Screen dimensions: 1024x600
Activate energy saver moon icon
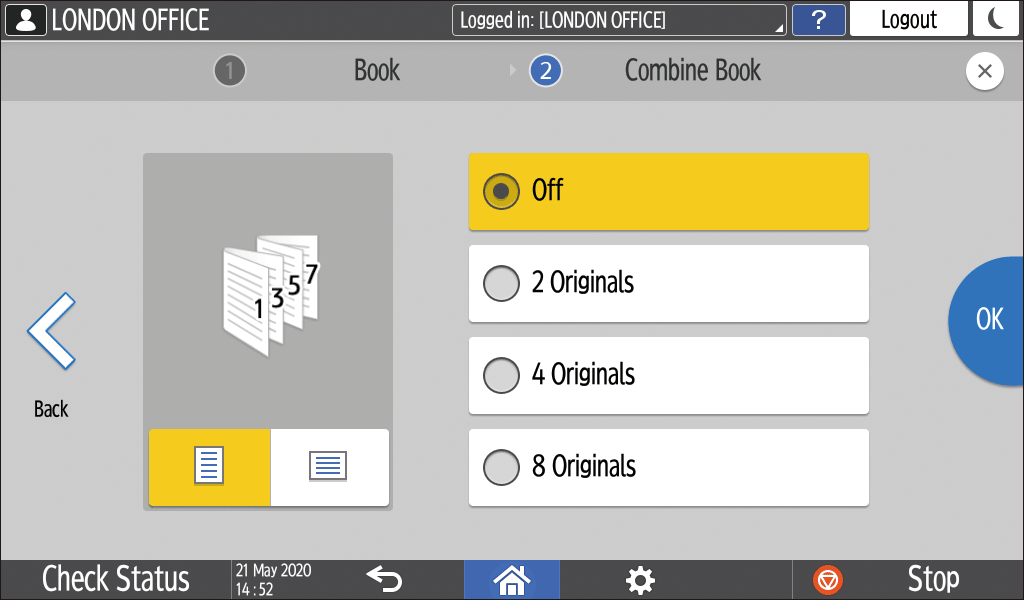996,19
